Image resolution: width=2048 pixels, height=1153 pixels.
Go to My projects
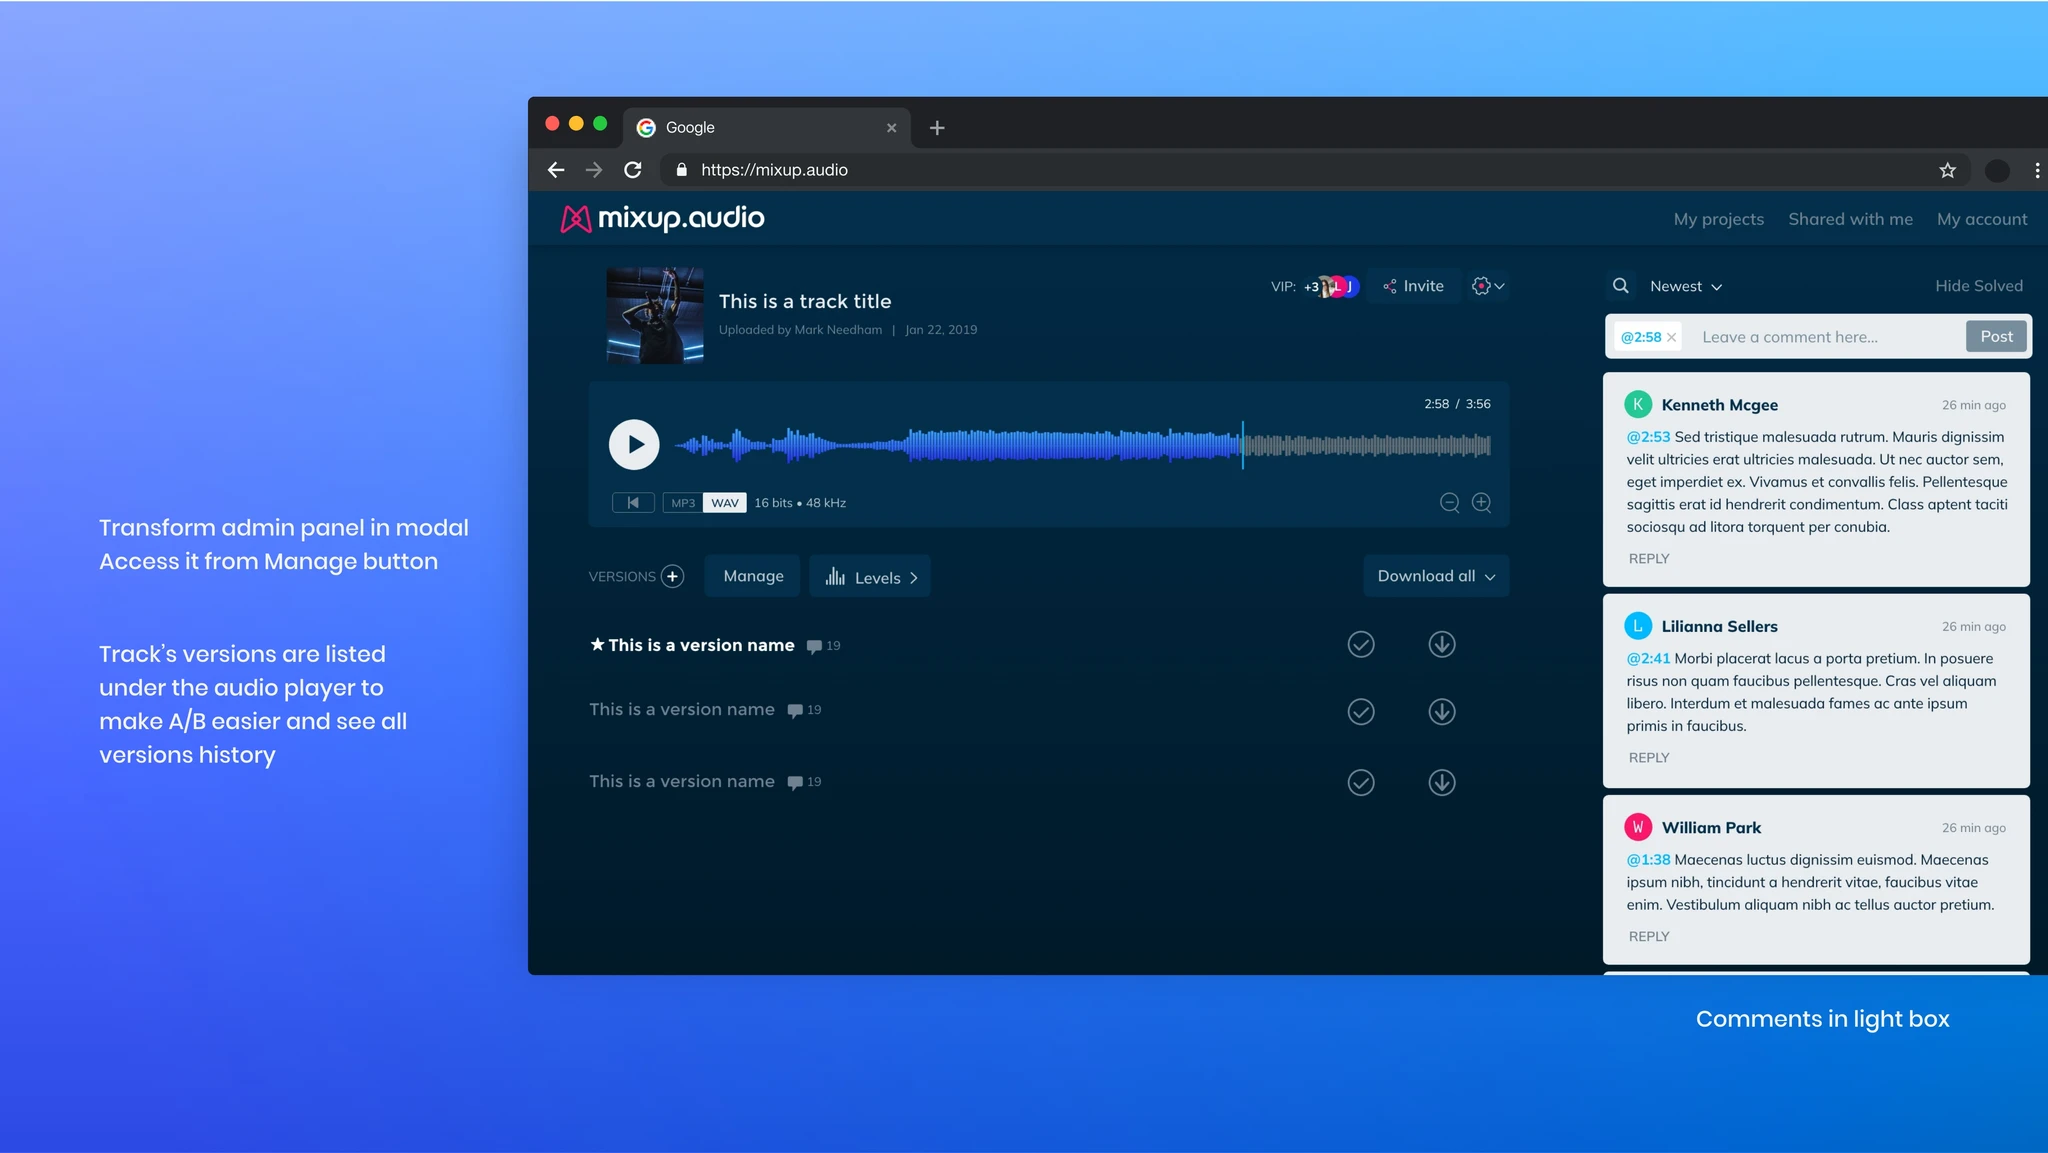1719,219
